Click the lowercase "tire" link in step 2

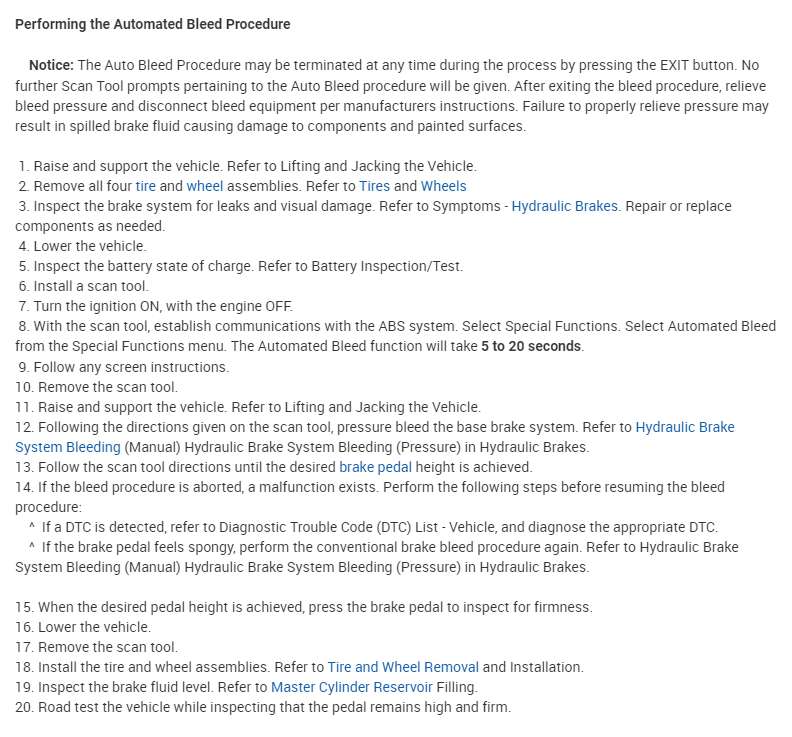[146, 186]
